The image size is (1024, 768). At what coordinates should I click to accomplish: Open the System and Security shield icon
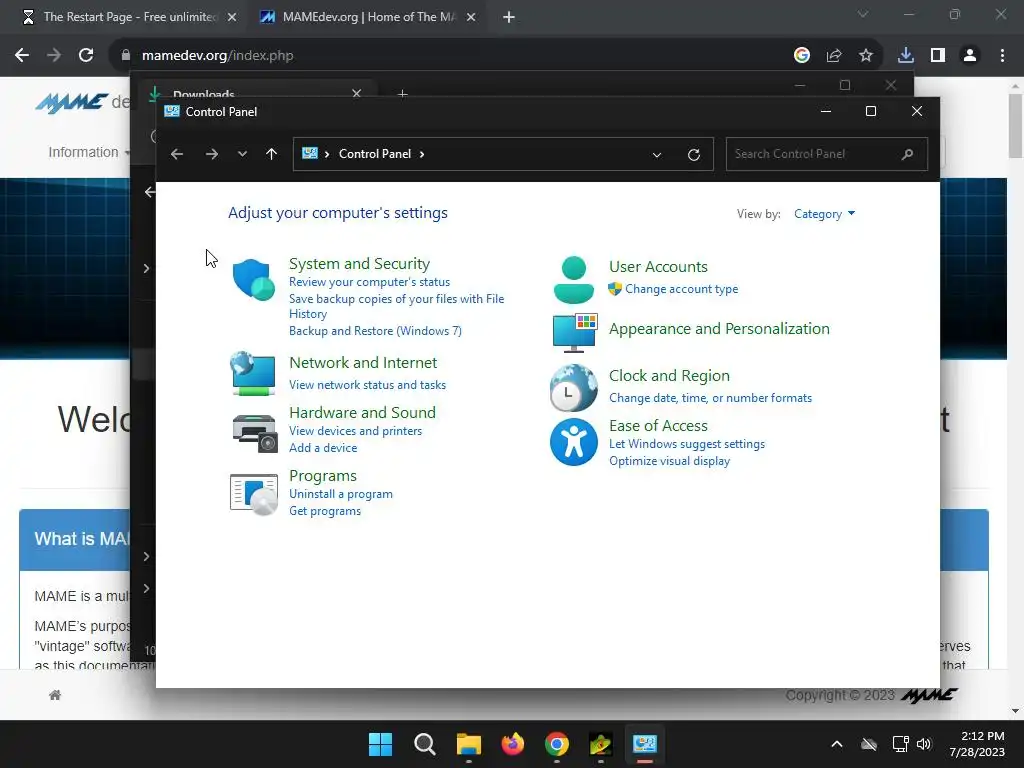point(253,279)
